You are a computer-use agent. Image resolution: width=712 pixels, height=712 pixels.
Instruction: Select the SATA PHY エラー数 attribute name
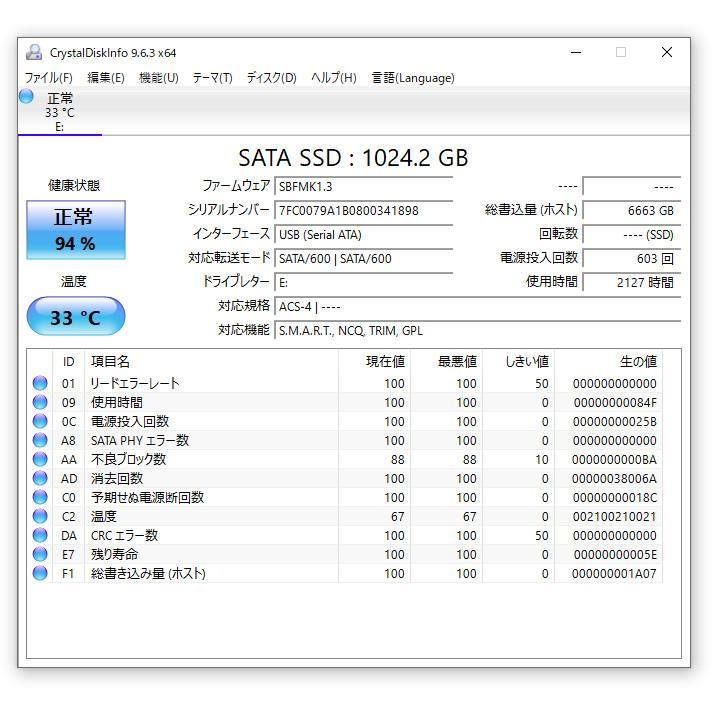pyautogui.click(x=140, y=440)
